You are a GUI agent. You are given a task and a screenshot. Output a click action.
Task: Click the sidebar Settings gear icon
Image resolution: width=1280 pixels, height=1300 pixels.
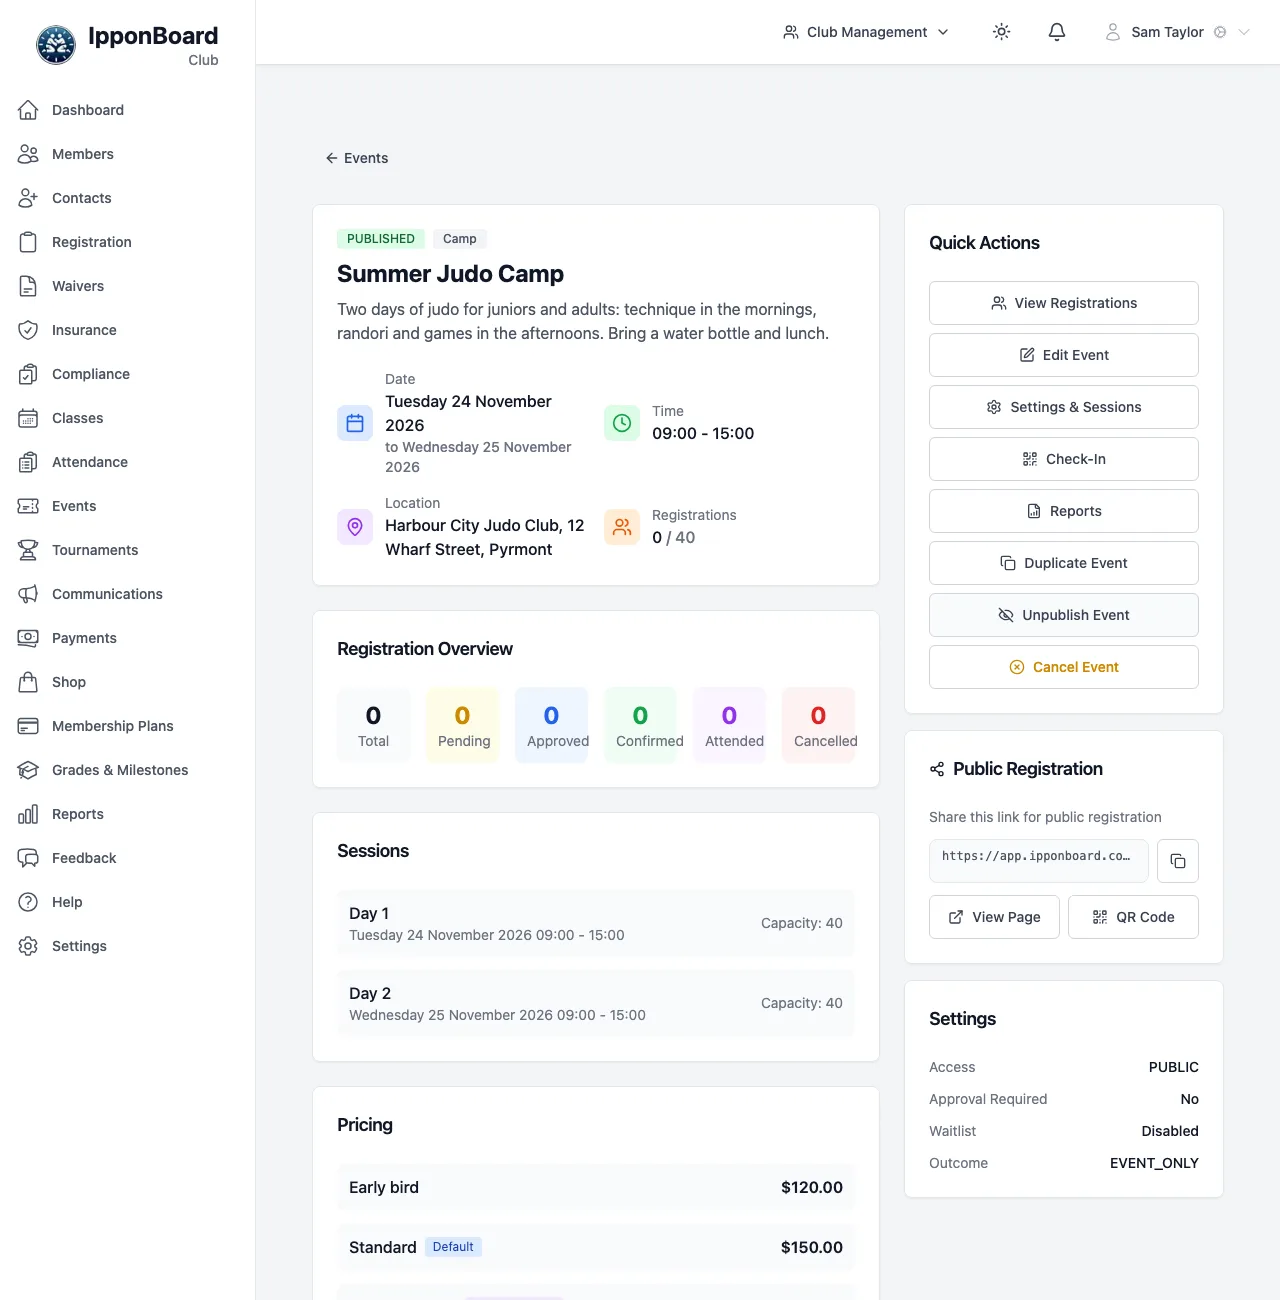coord(28,946)
